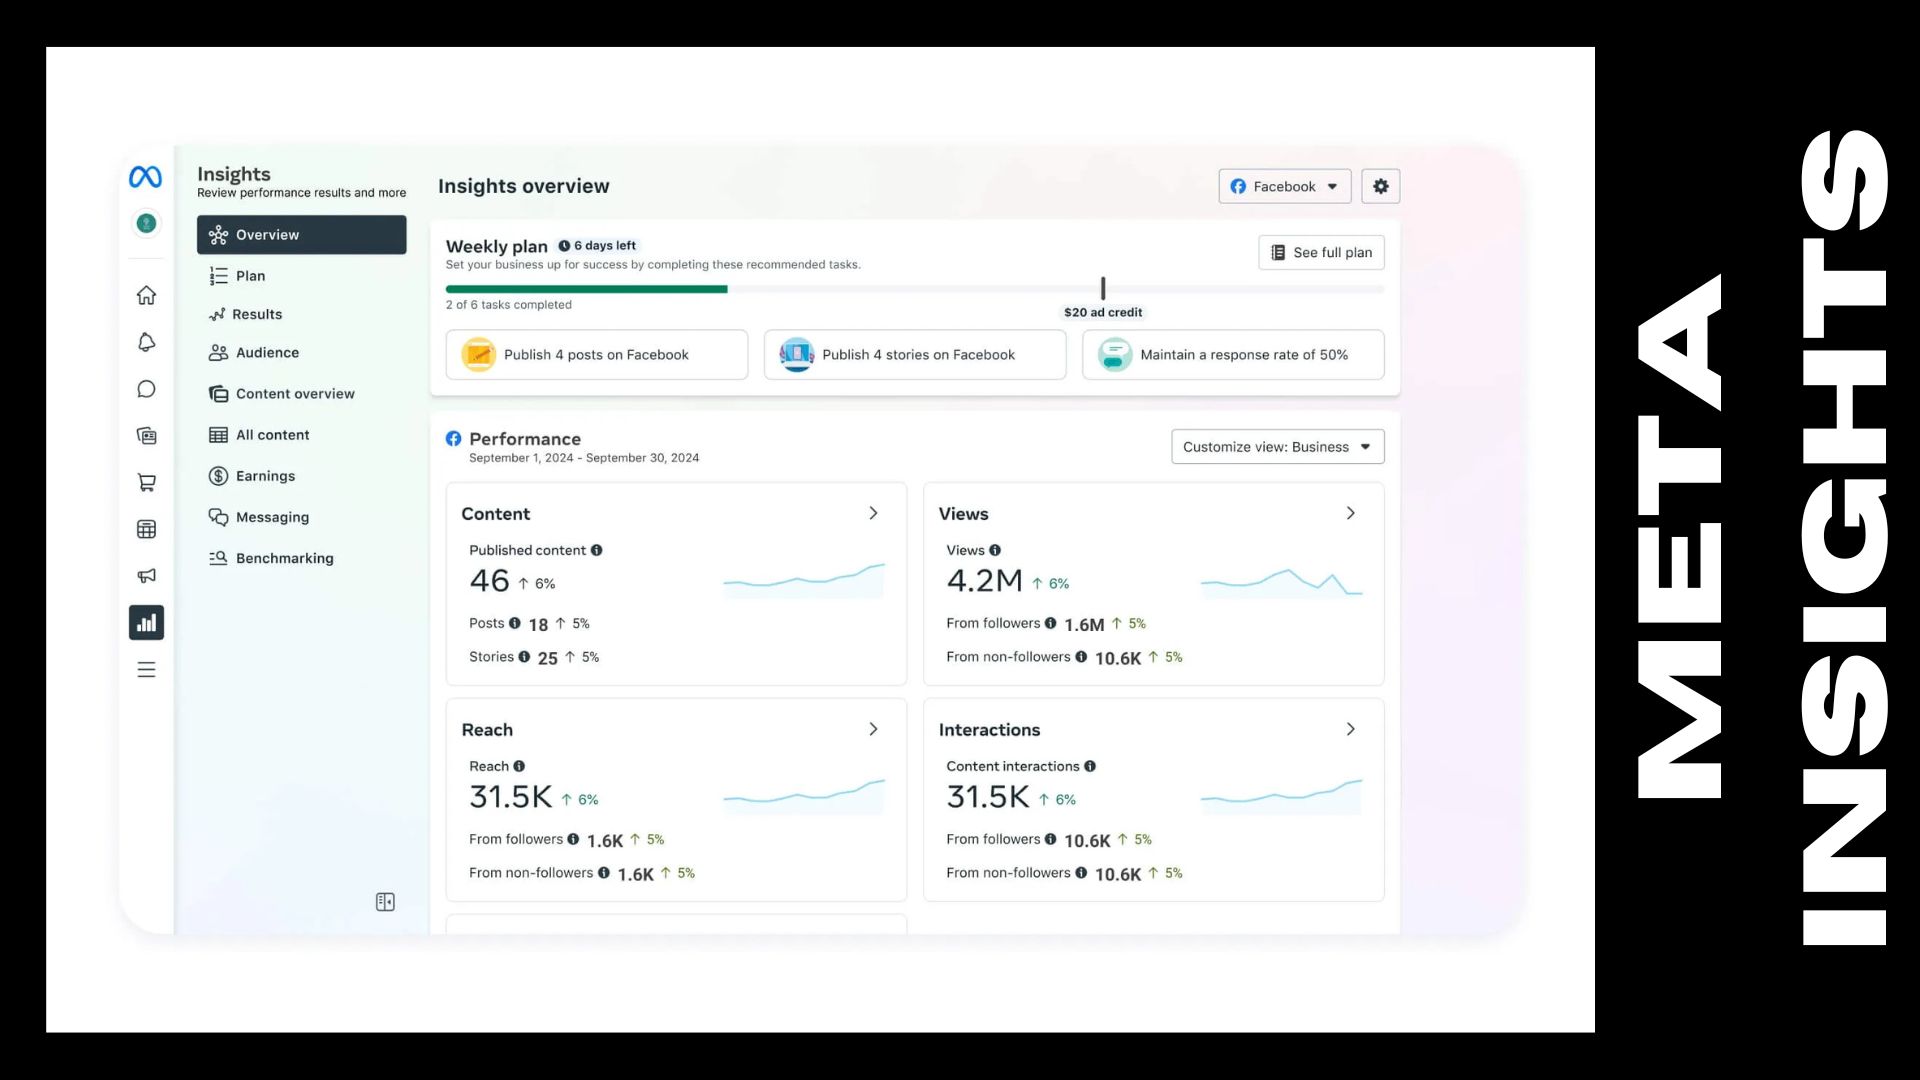1920x1080 pixels.
Task: Click info icon next to Published content
Action: [x=596, y=550]
